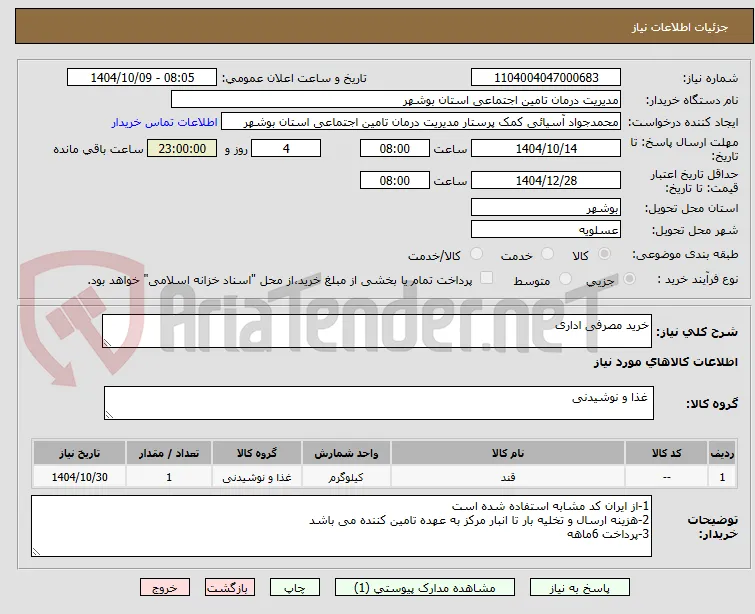Viewport: 755px width, 614px height.
Task: Select the متوسط purchase type radio
Action: [565, 279]
